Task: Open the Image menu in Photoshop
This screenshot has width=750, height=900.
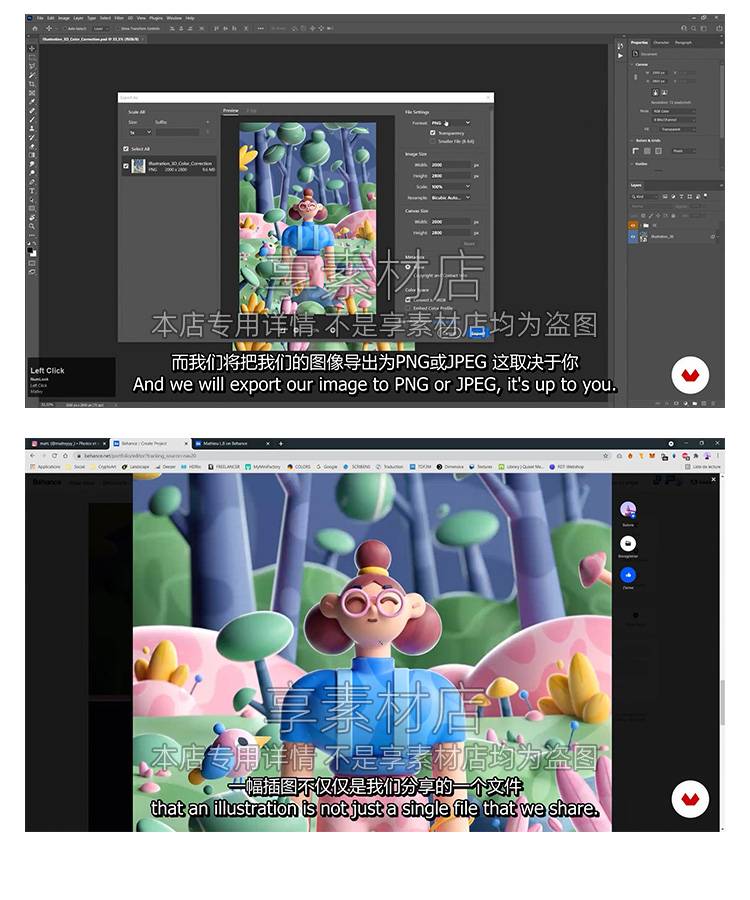Action: (64, 18)
